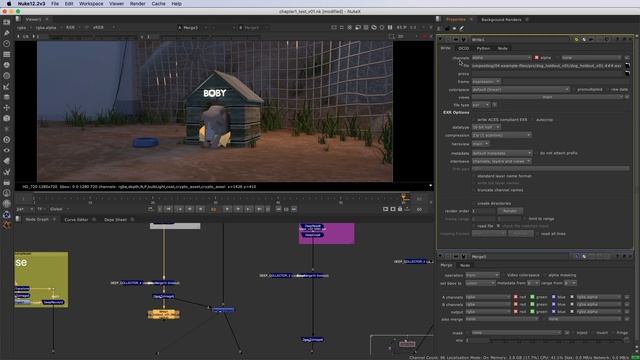Open the Filter nodes toolbar menu
The width and height of the screenshot is (640, 360).
pyautogui.click(x=7, y=76)
